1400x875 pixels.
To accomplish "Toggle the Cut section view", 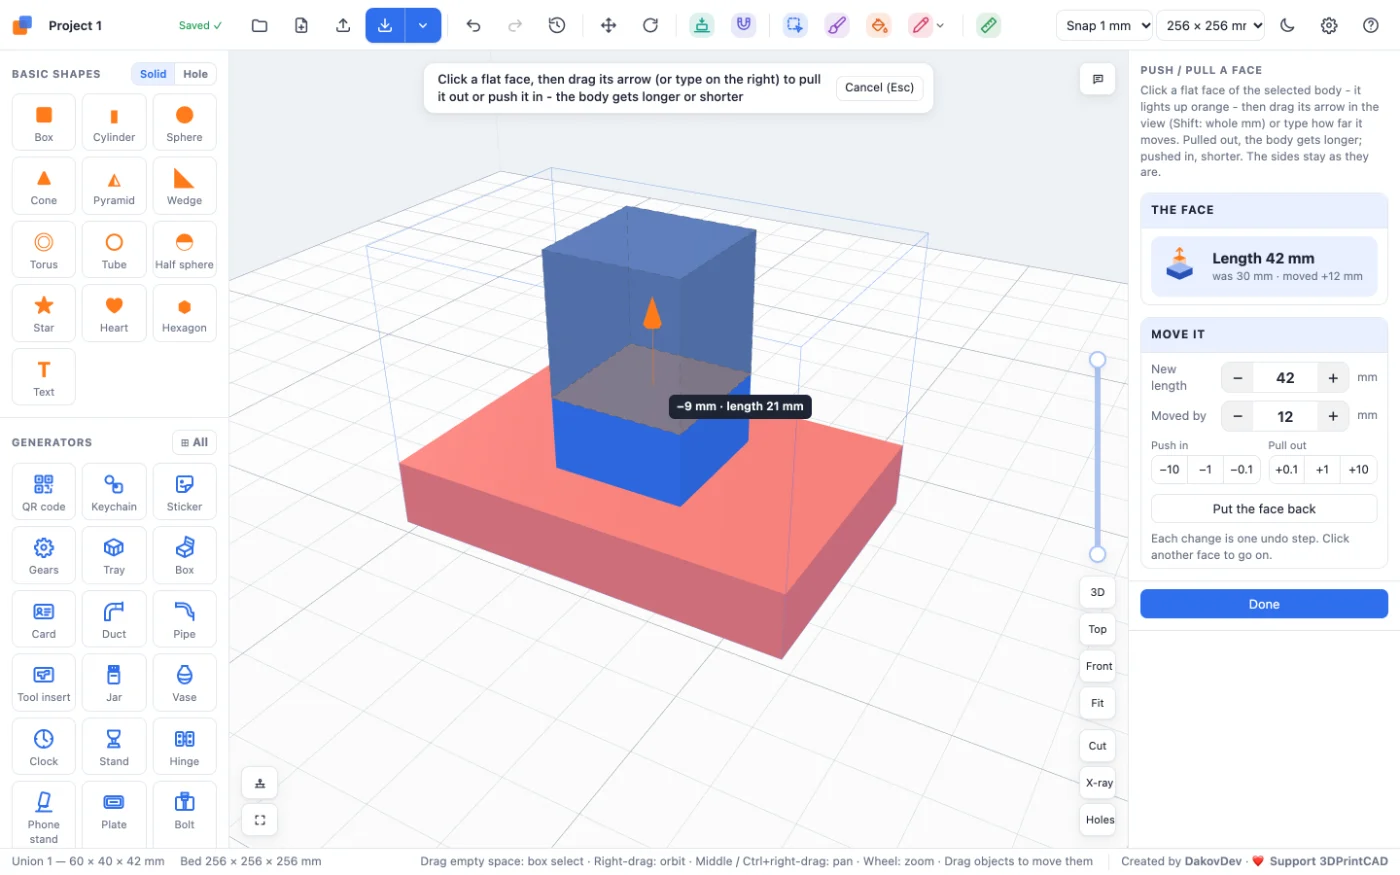I will (1098, 746).
